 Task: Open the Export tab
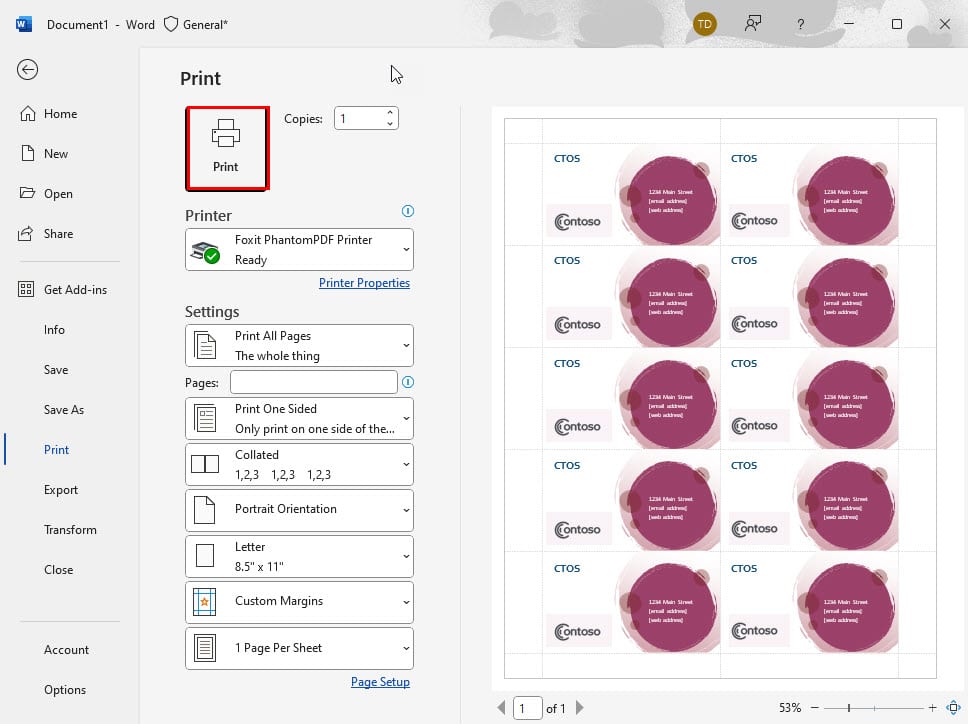(60, 490)
